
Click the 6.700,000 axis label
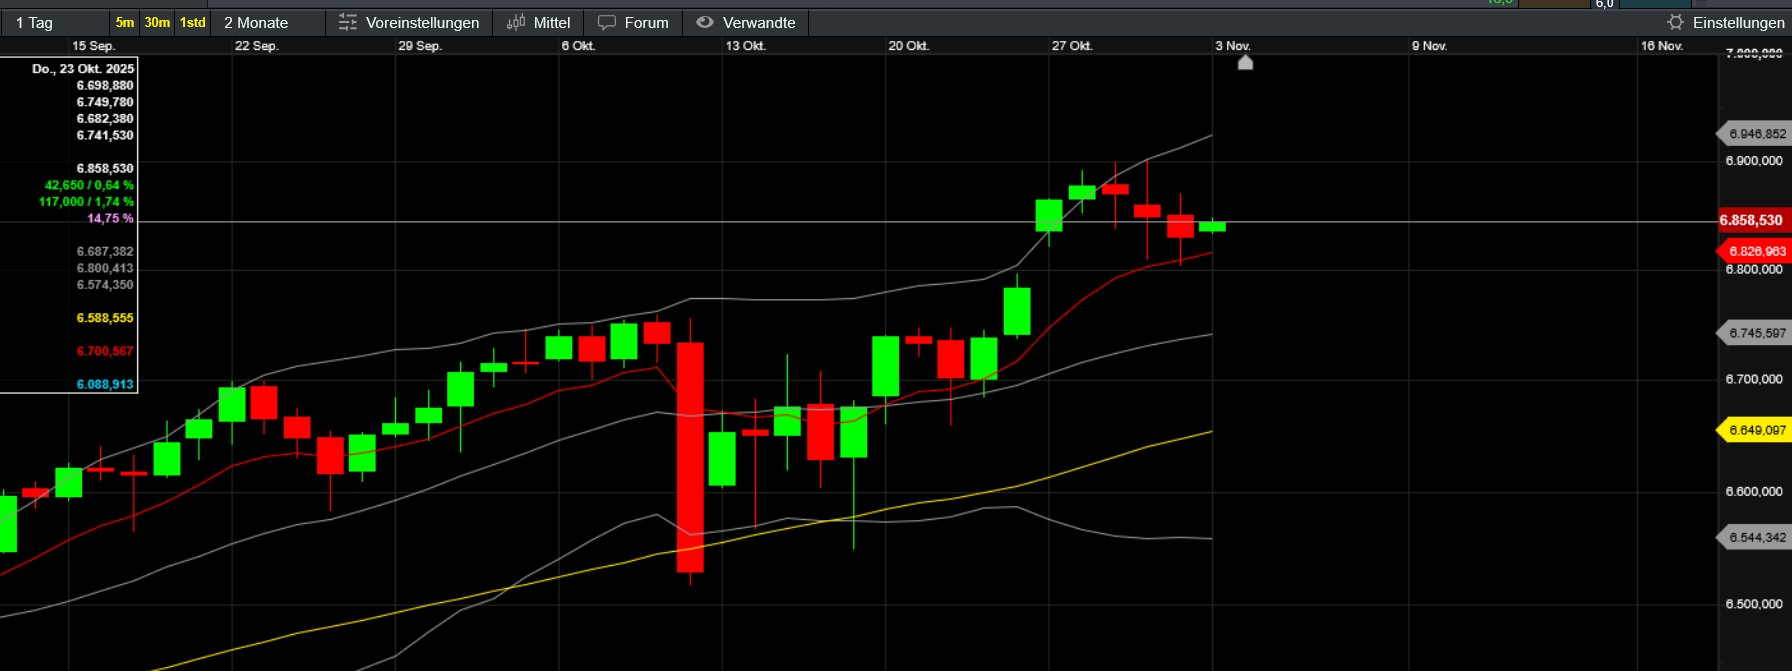(1754, 379)
